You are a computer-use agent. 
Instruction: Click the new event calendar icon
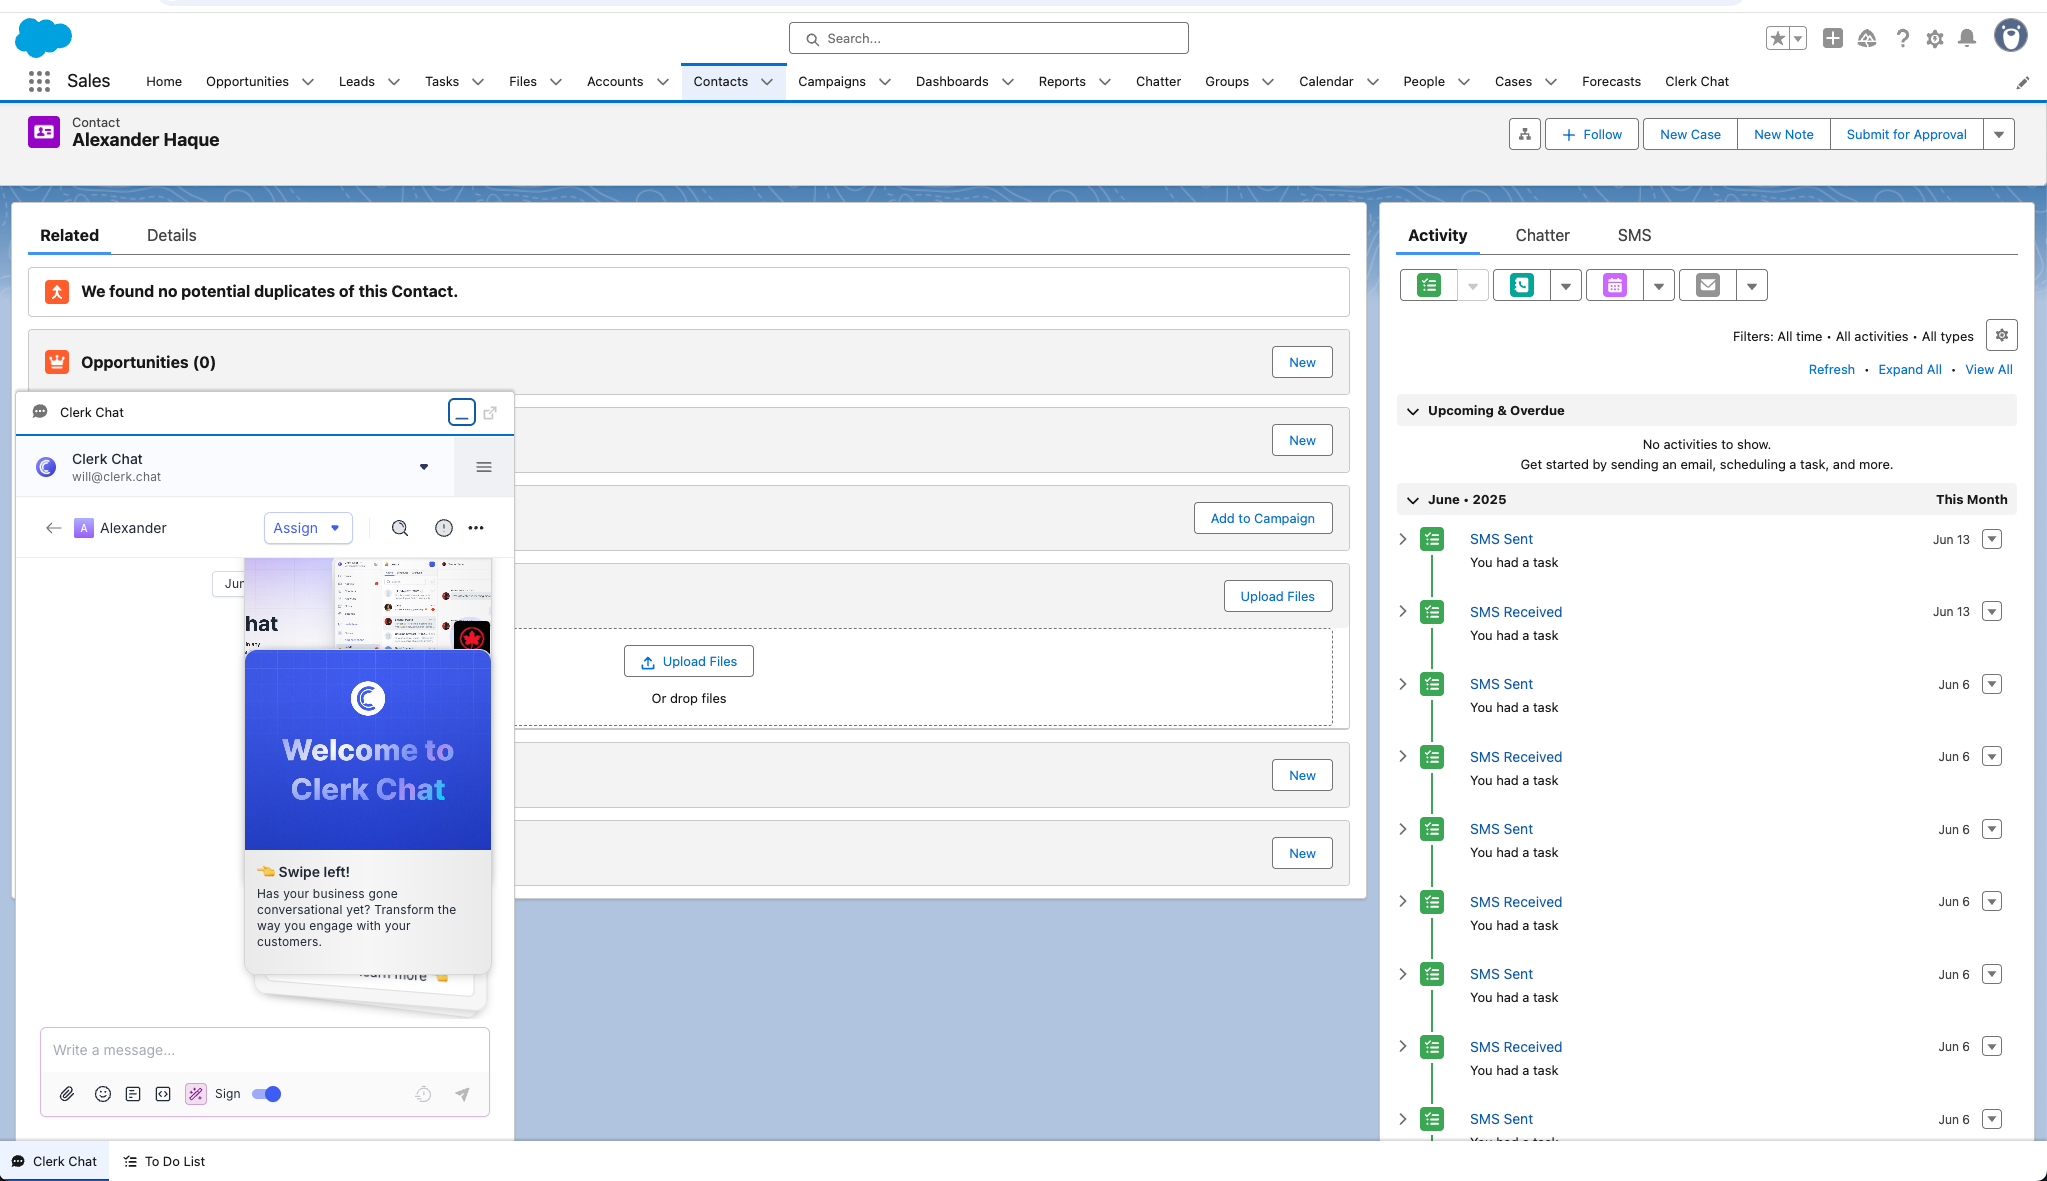coord(1614,286)
